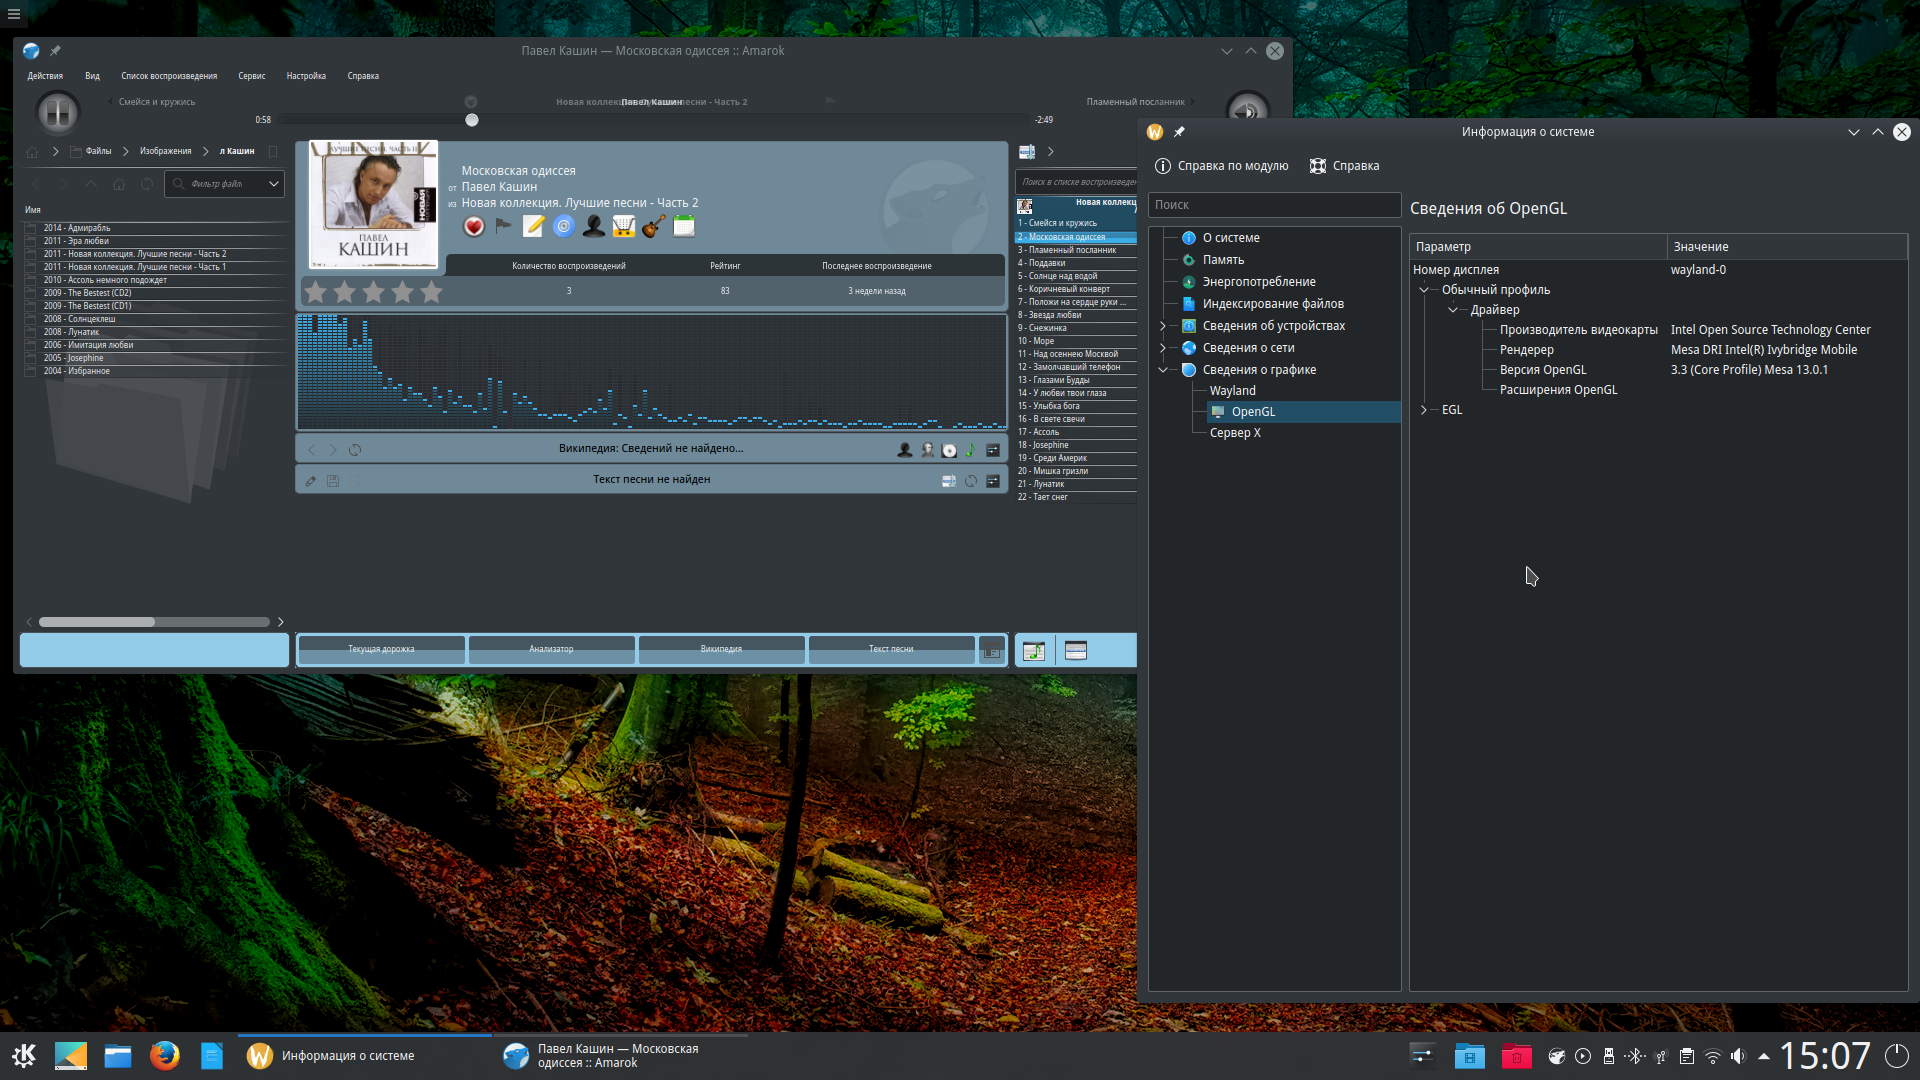Collapse the Сведения о графике category
Image resolution: width=1920 pixels, height=1080 pixels.
1163,370
